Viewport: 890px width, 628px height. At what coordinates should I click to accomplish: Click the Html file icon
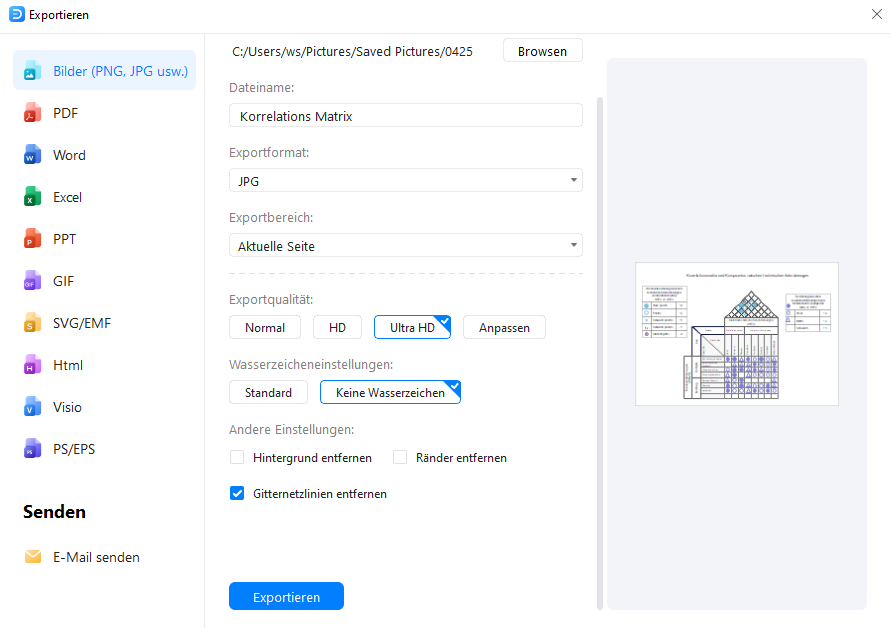(x=32, y=365)
